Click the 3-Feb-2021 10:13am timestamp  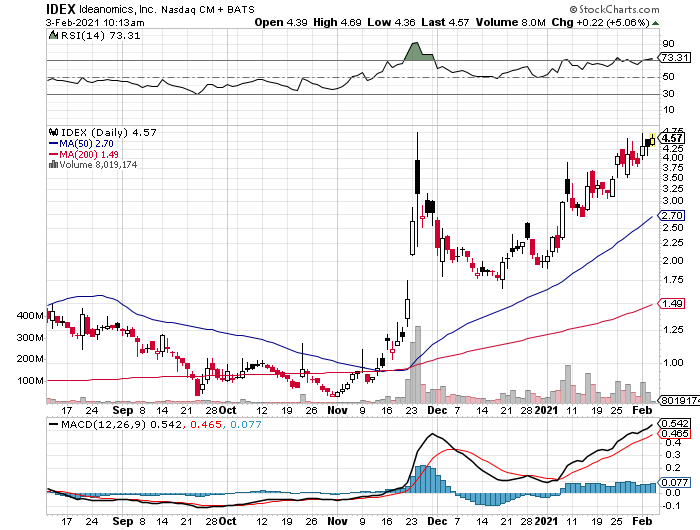[95, 22]
